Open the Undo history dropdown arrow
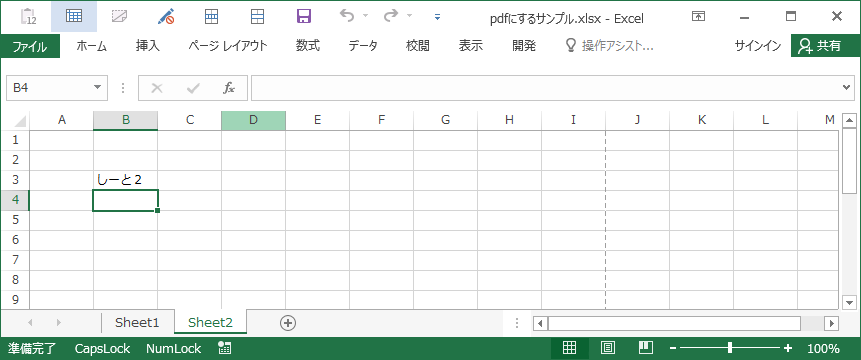Viewport: 861px width, 360px height. click(365, 16)
